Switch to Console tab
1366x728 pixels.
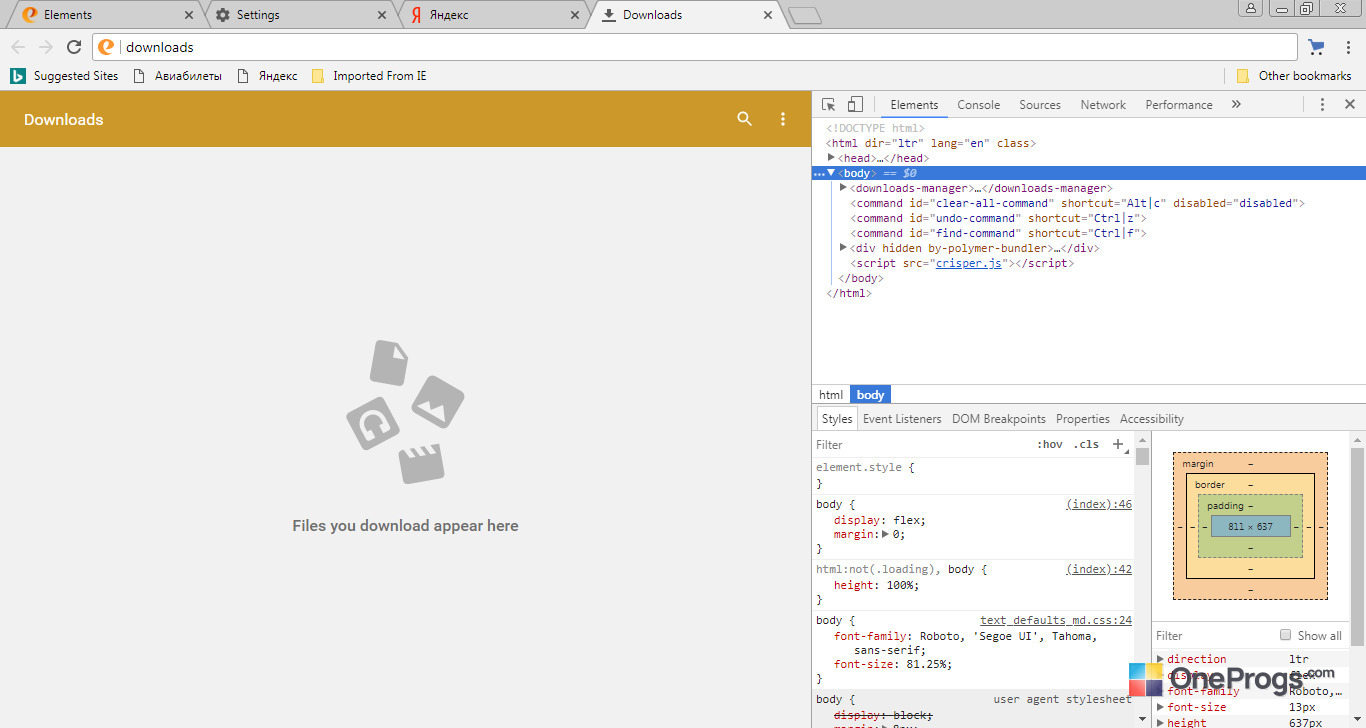978,104
